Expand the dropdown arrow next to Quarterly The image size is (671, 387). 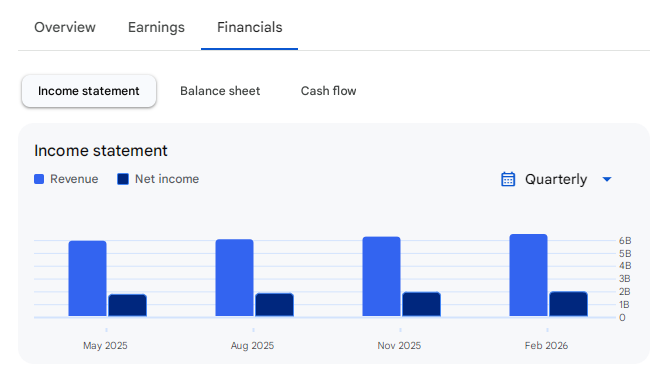[x=607, y=179]
